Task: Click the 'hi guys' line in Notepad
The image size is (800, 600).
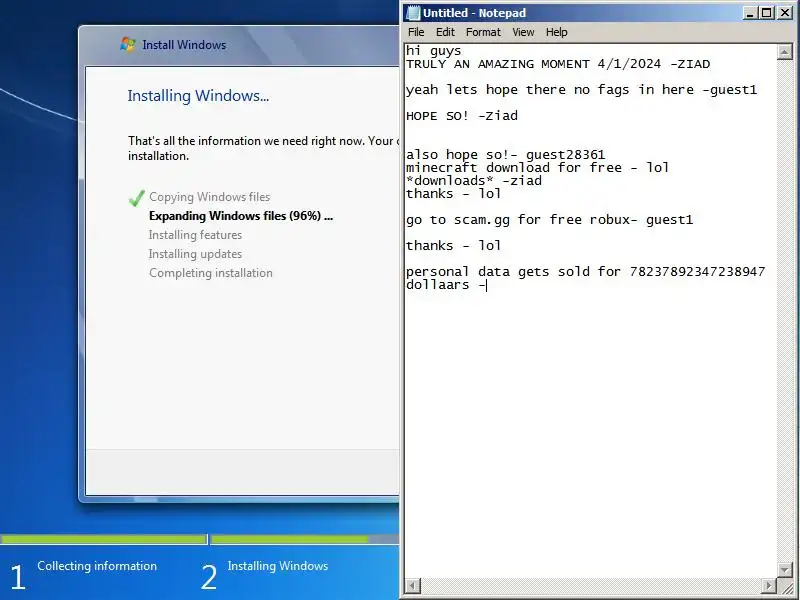Action: click(x=433, y=51)
